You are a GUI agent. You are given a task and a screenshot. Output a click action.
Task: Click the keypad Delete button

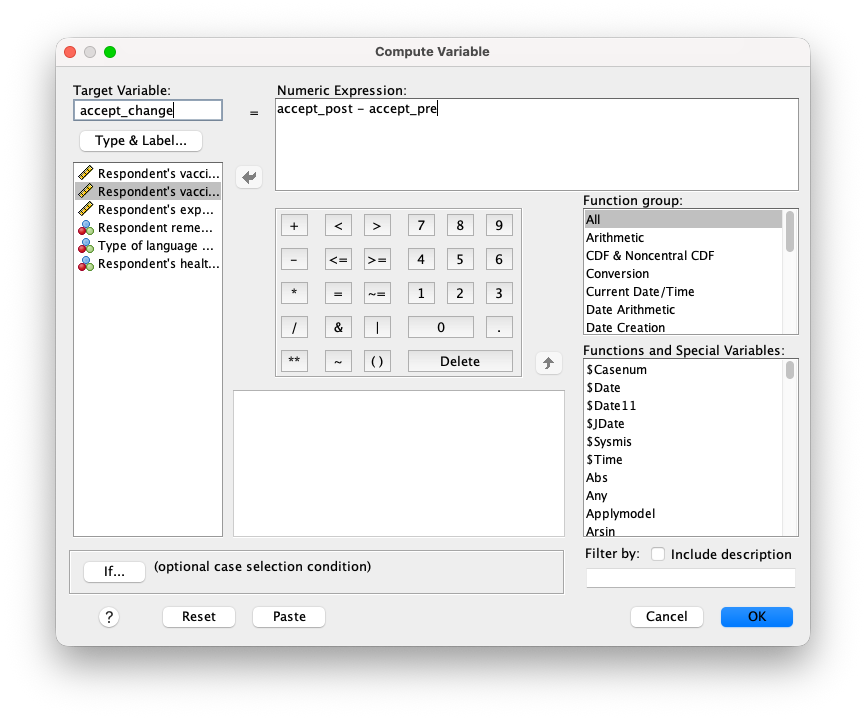(x=460, y=361)
